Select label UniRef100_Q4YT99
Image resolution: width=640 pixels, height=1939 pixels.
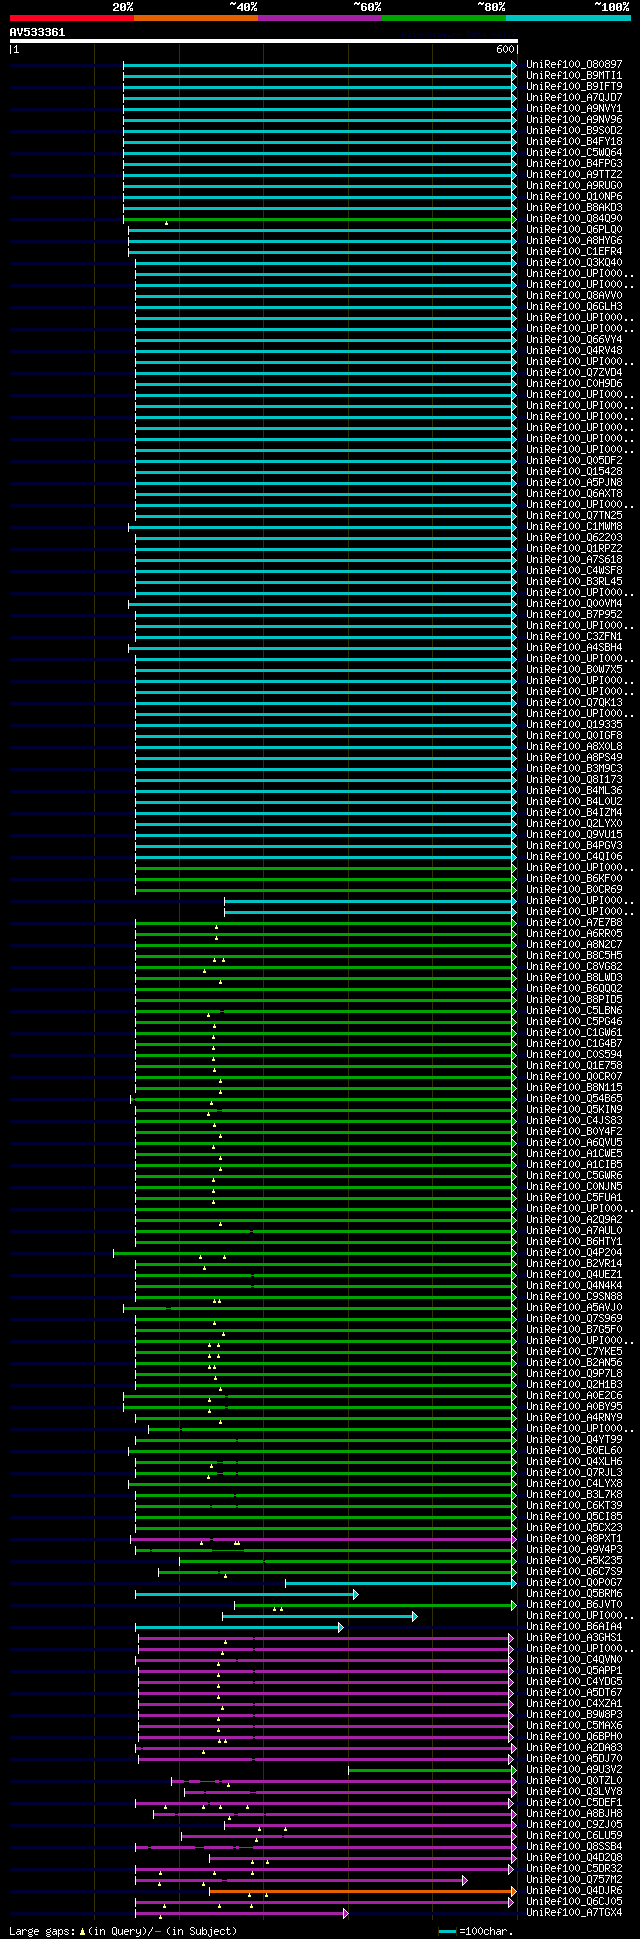[574, 1440]
